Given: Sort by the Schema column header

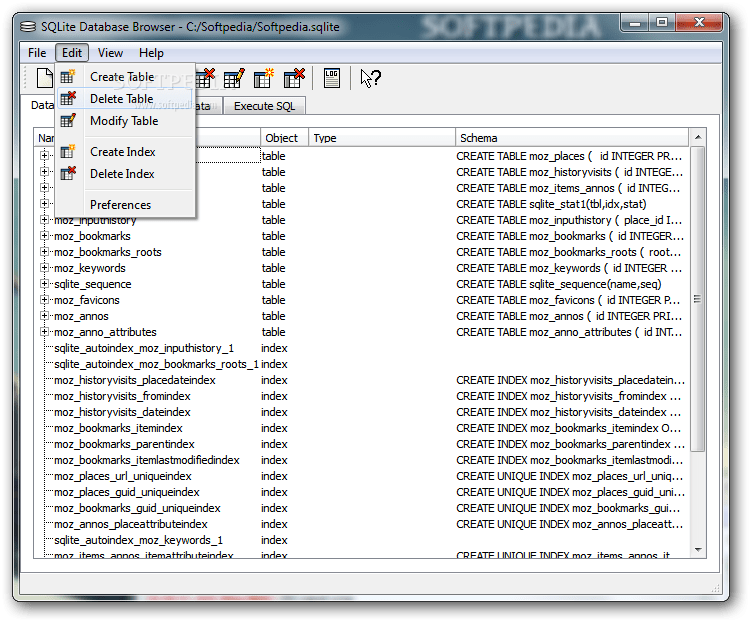Looking at the screenshot, I should [x=572, y=138].
